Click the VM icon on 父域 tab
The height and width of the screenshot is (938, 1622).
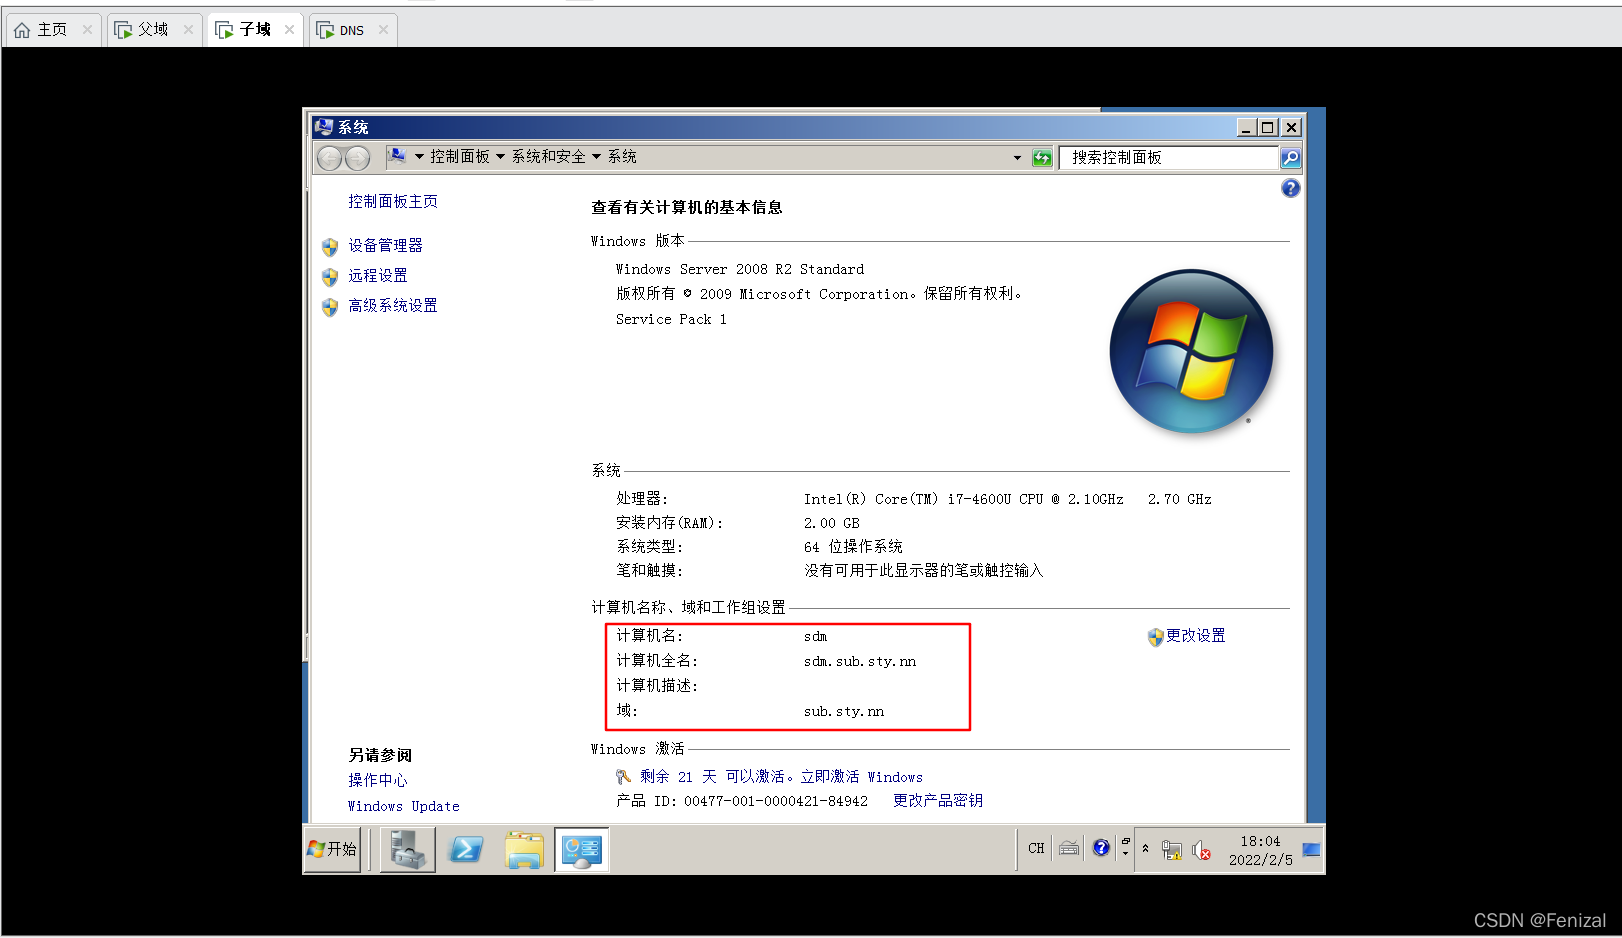(123, 30)
